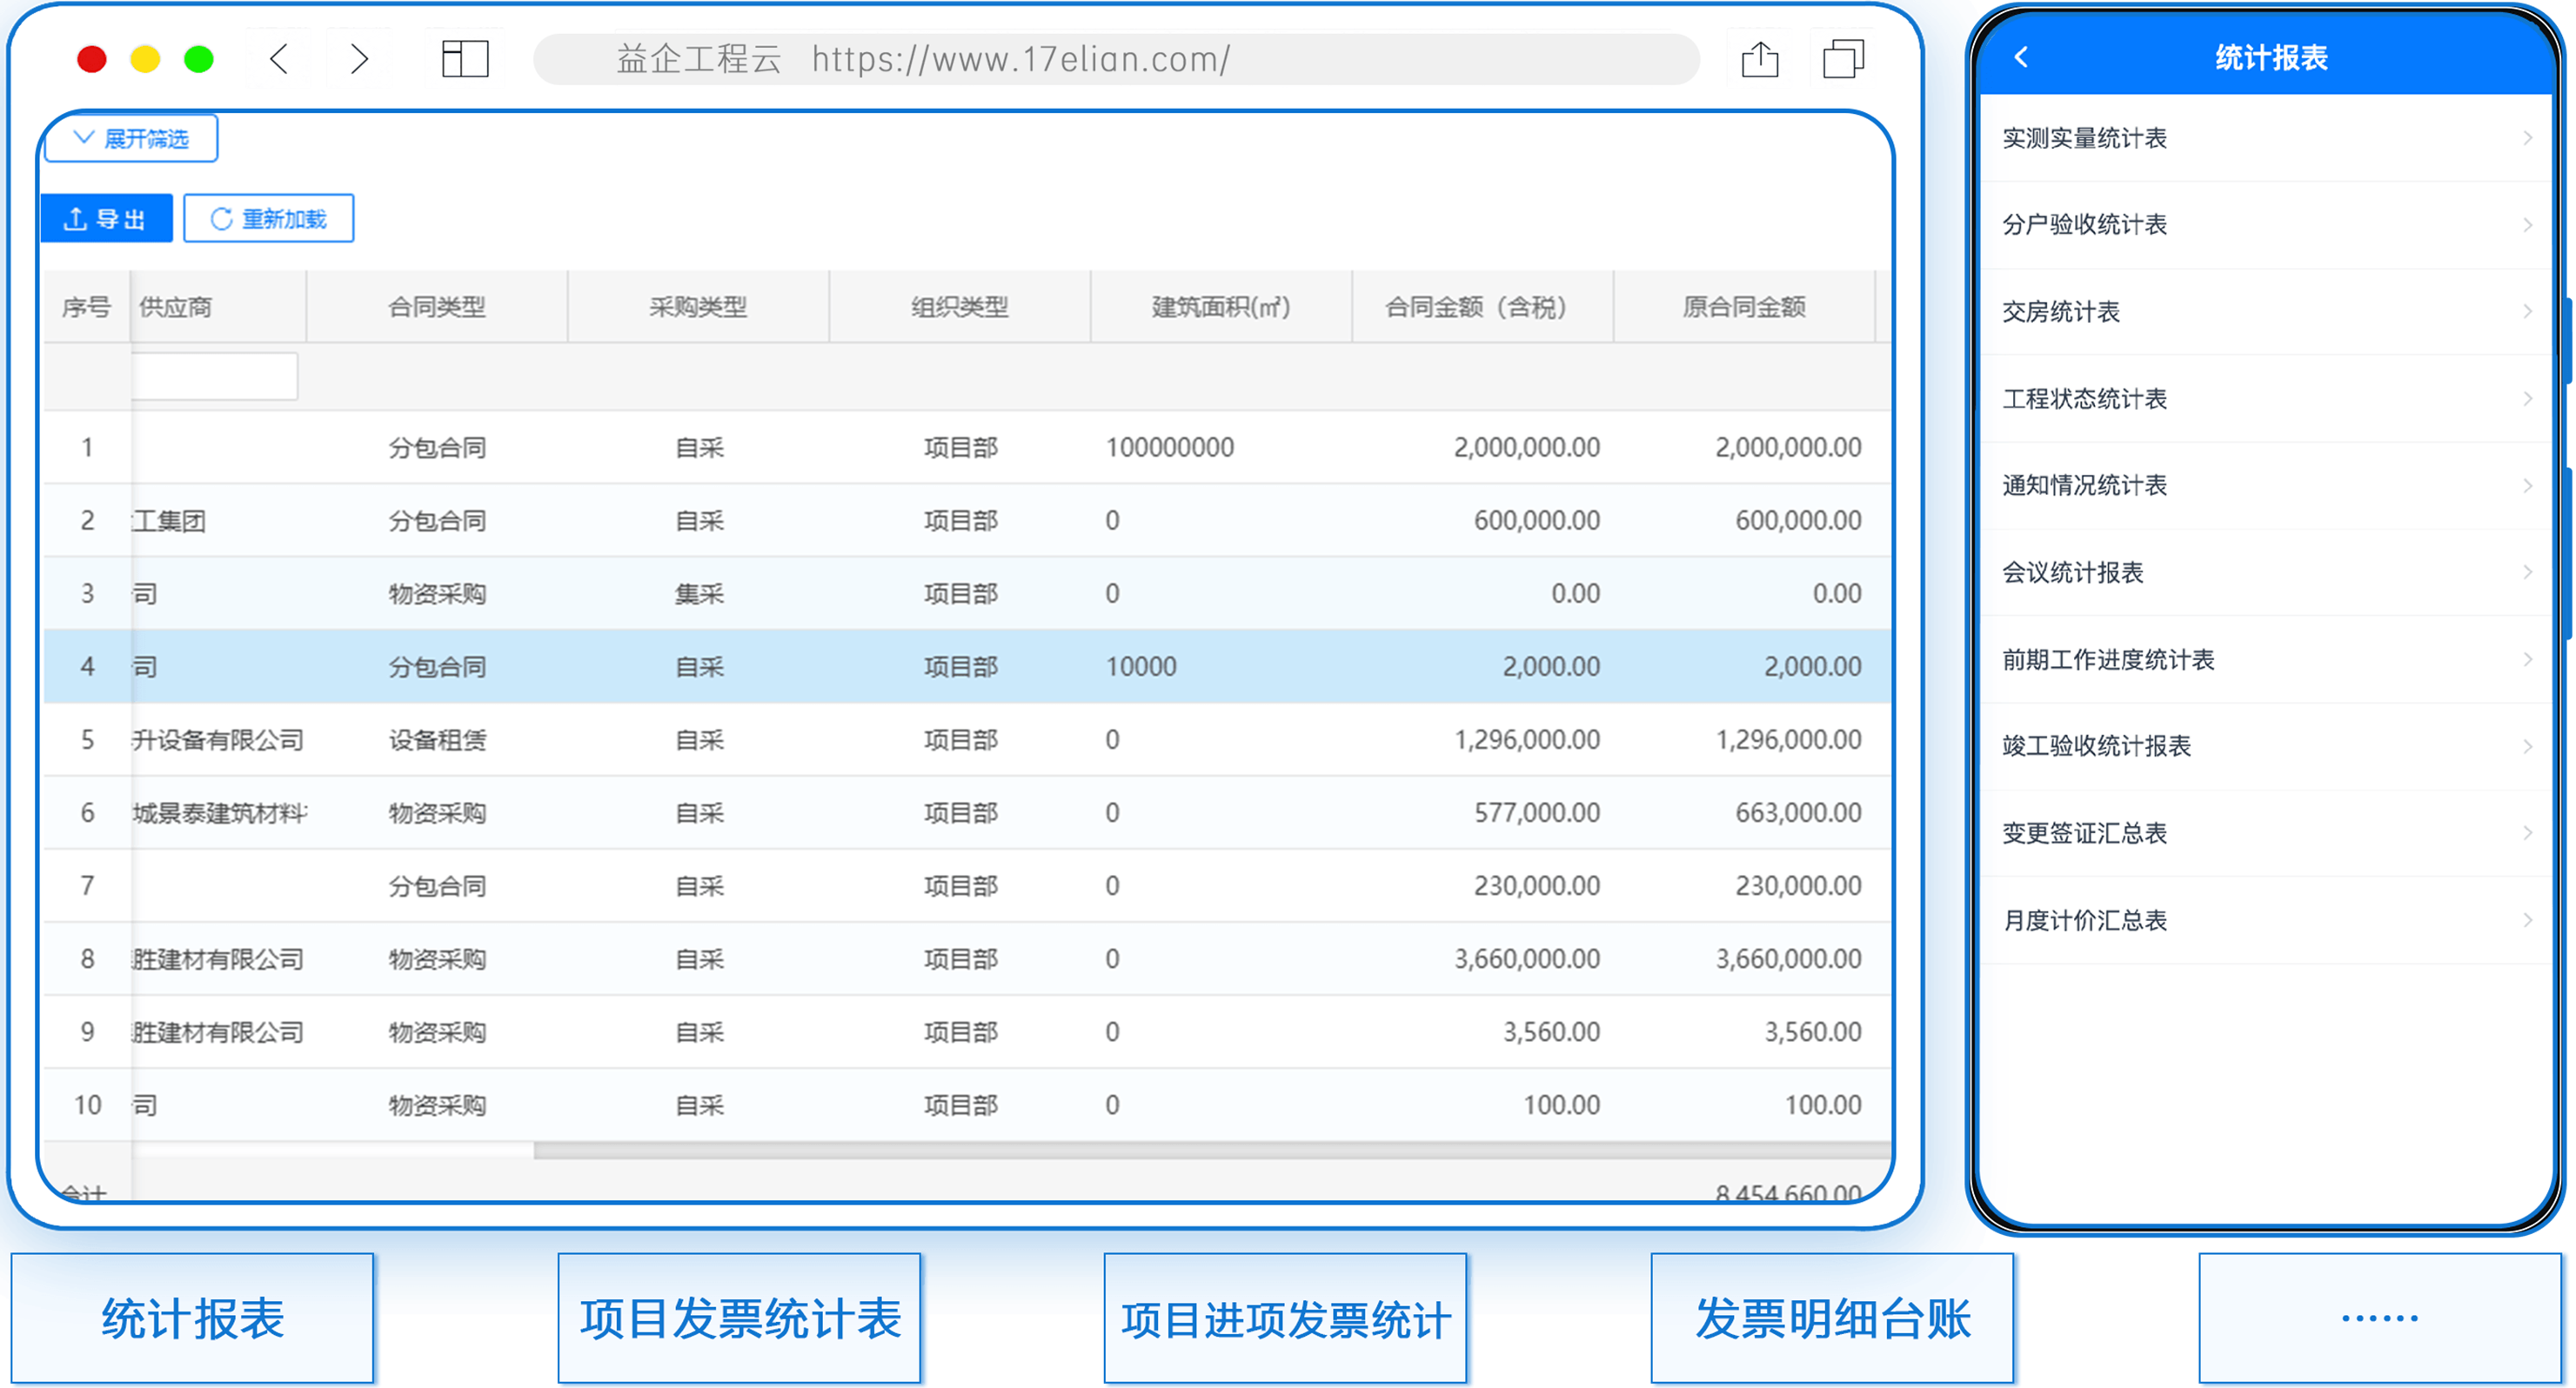This screenshot has height=1388, width=2576.
Task: Click the 统计报表 phone header title
Action: point(2271,57)
